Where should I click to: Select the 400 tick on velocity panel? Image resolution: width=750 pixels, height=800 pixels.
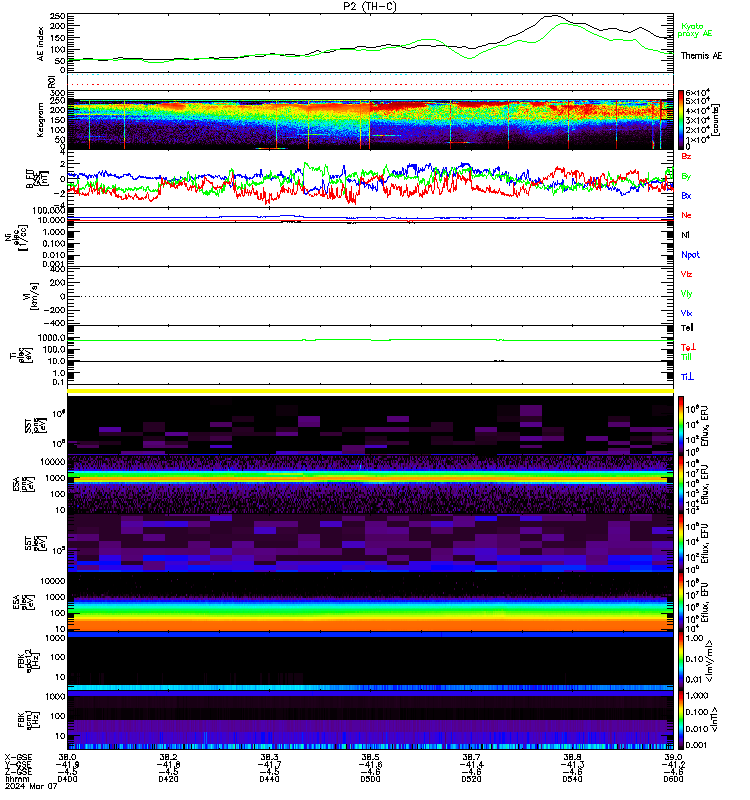coord(58,268)
